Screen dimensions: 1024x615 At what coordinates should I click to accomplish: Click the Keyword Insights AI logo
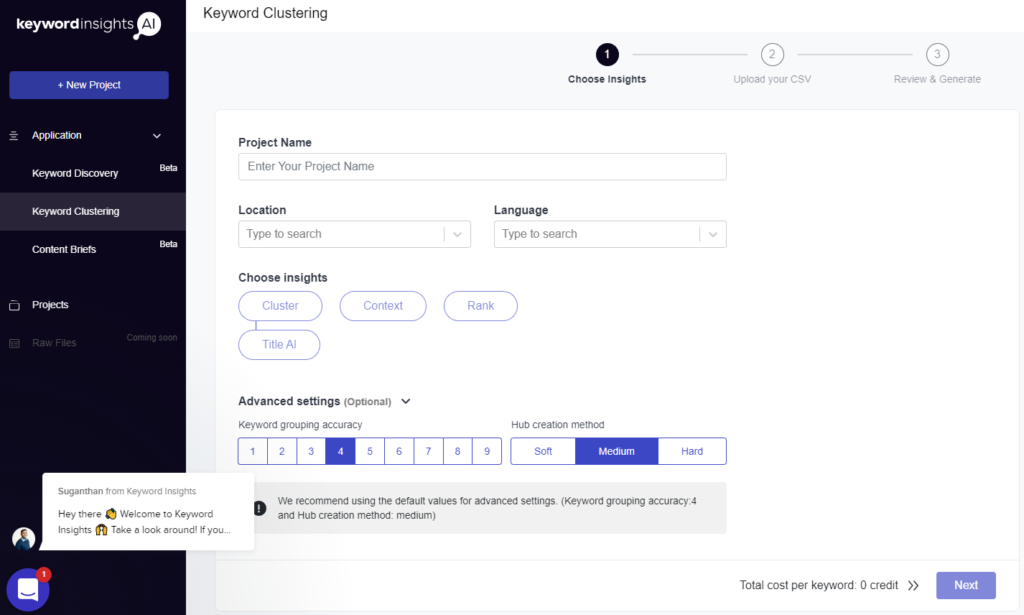88,25
